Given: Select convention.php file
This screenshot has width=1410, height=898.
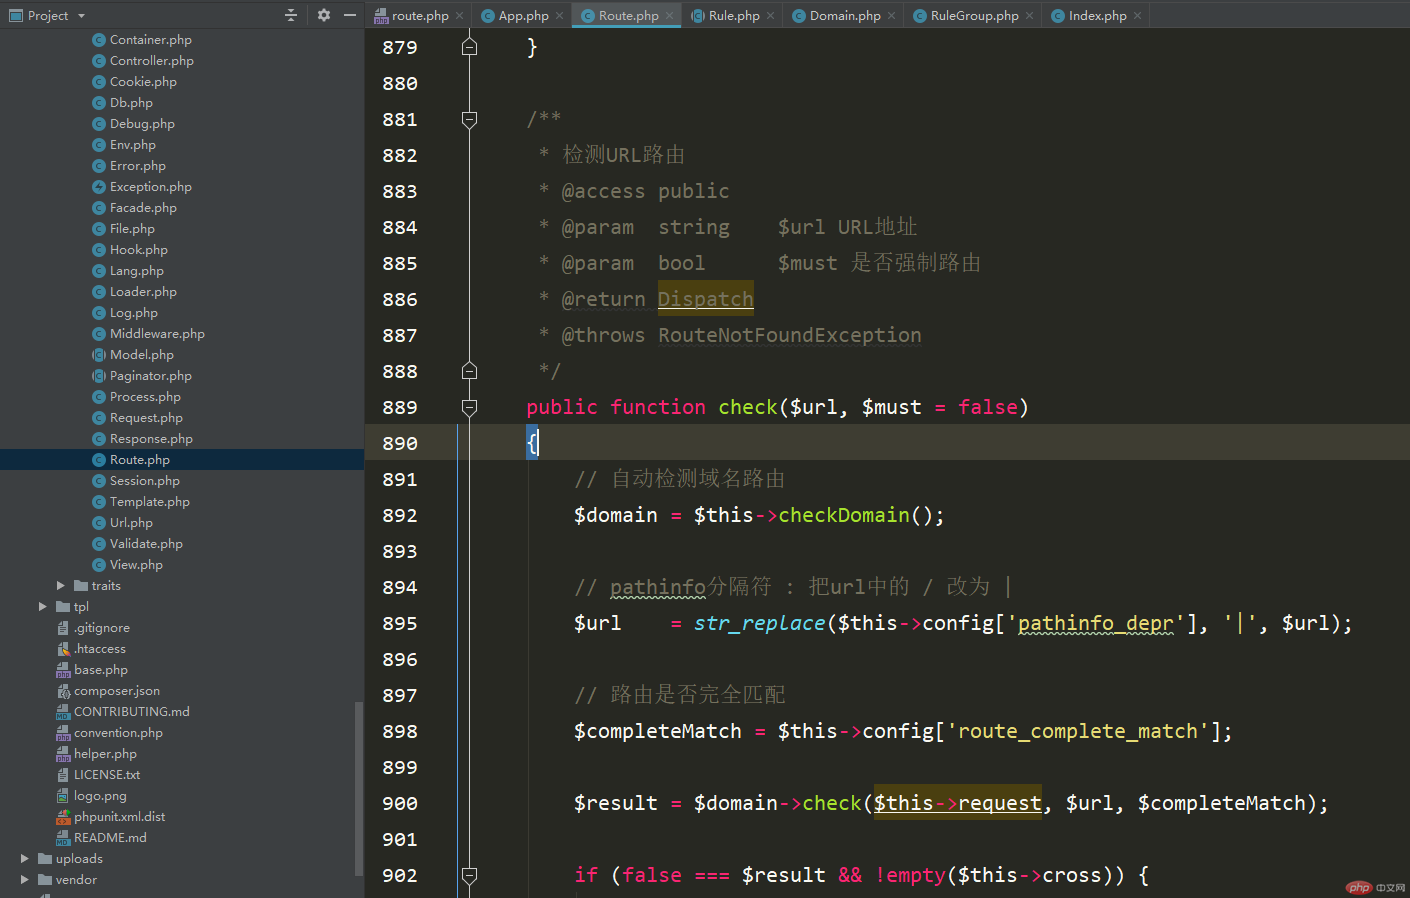Looking at the screenshot, I should [x=118, y=733].
